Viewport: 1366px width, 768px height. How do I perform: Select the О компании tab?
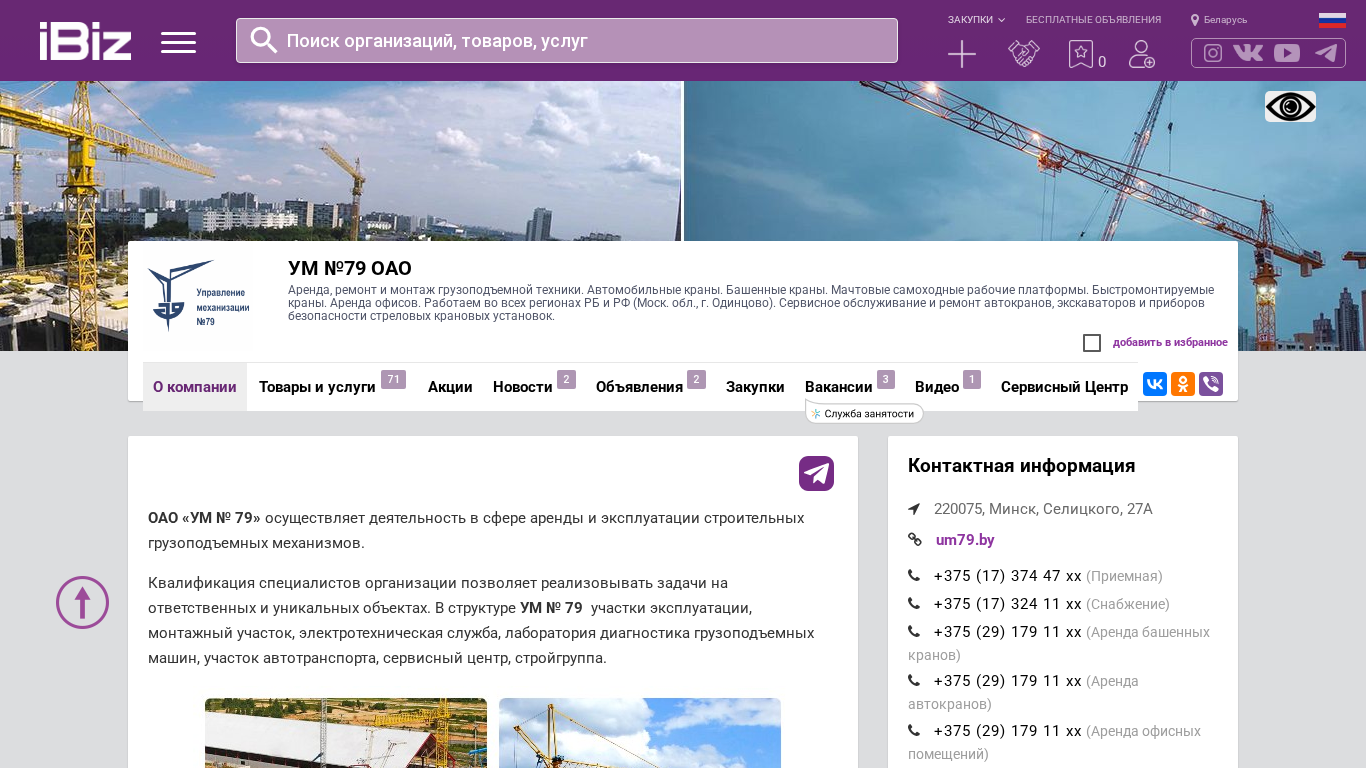pyautogui.click(x=195, y=387)
